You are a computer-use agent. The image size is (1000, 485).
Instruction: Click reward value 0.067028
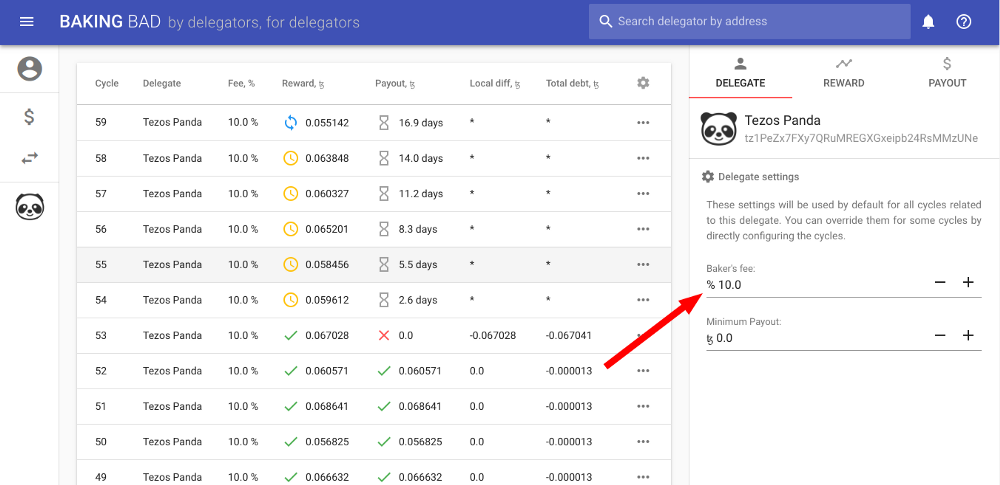327,335
